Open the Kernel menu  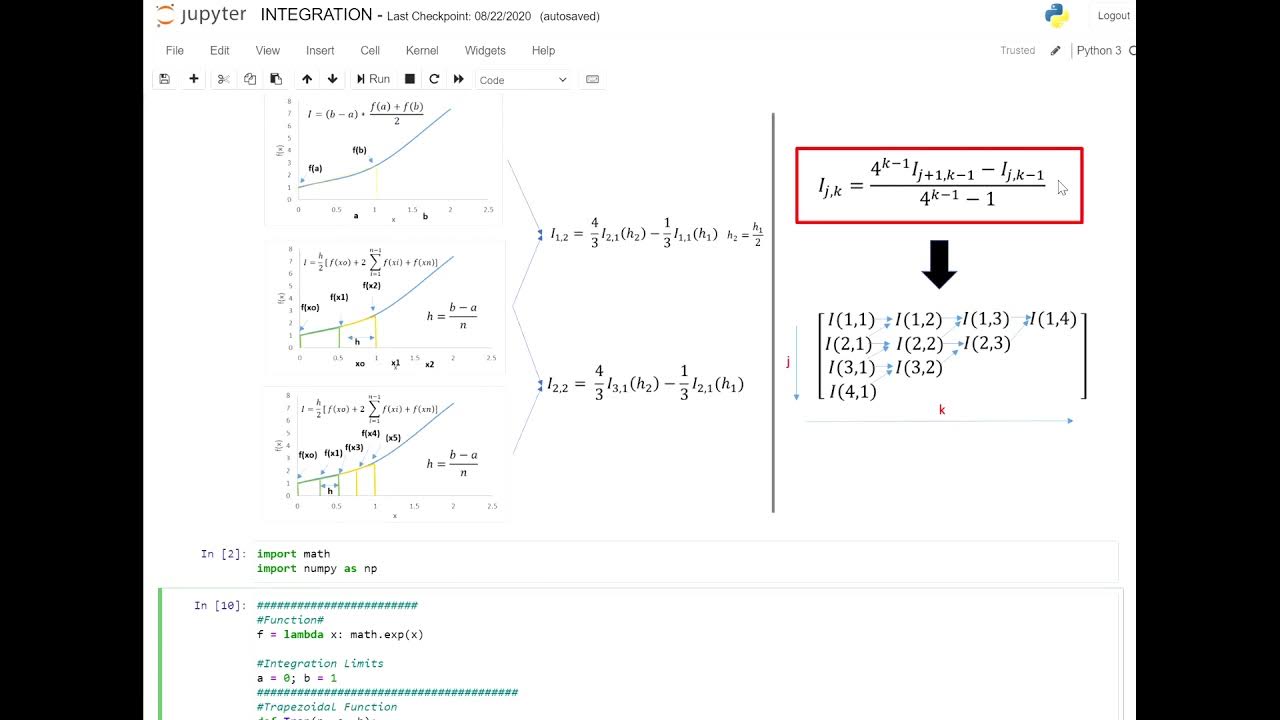[422, 50]
